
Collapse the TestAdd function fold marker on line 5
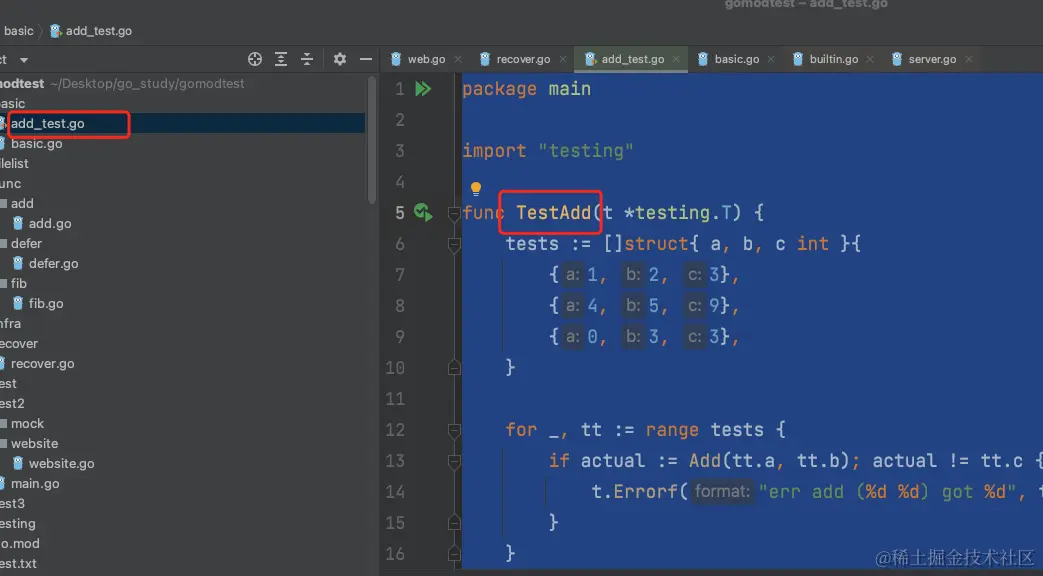454,214
